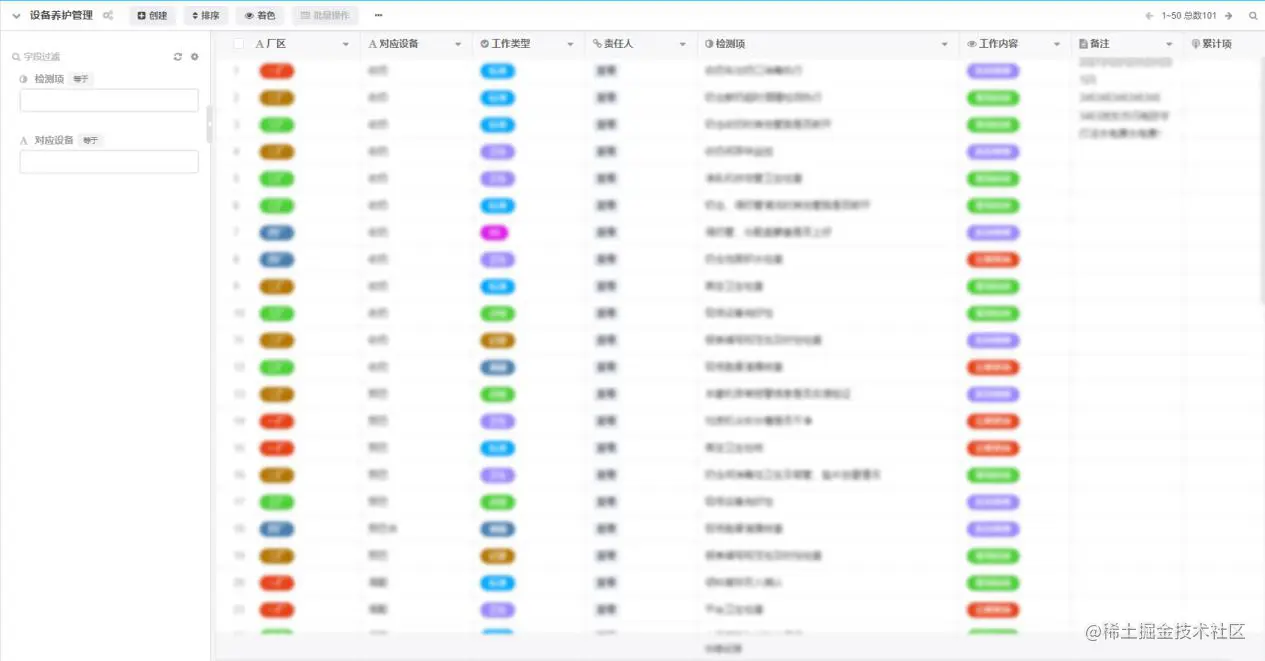
Task: Go to the previous page arrow
Action: pos(1149,16)
